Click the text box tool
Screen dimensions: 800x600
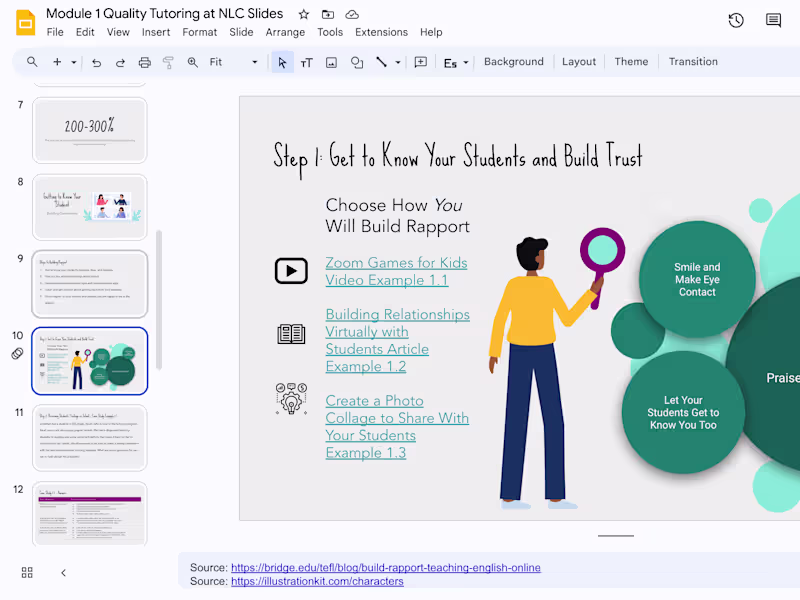(306, 62)
